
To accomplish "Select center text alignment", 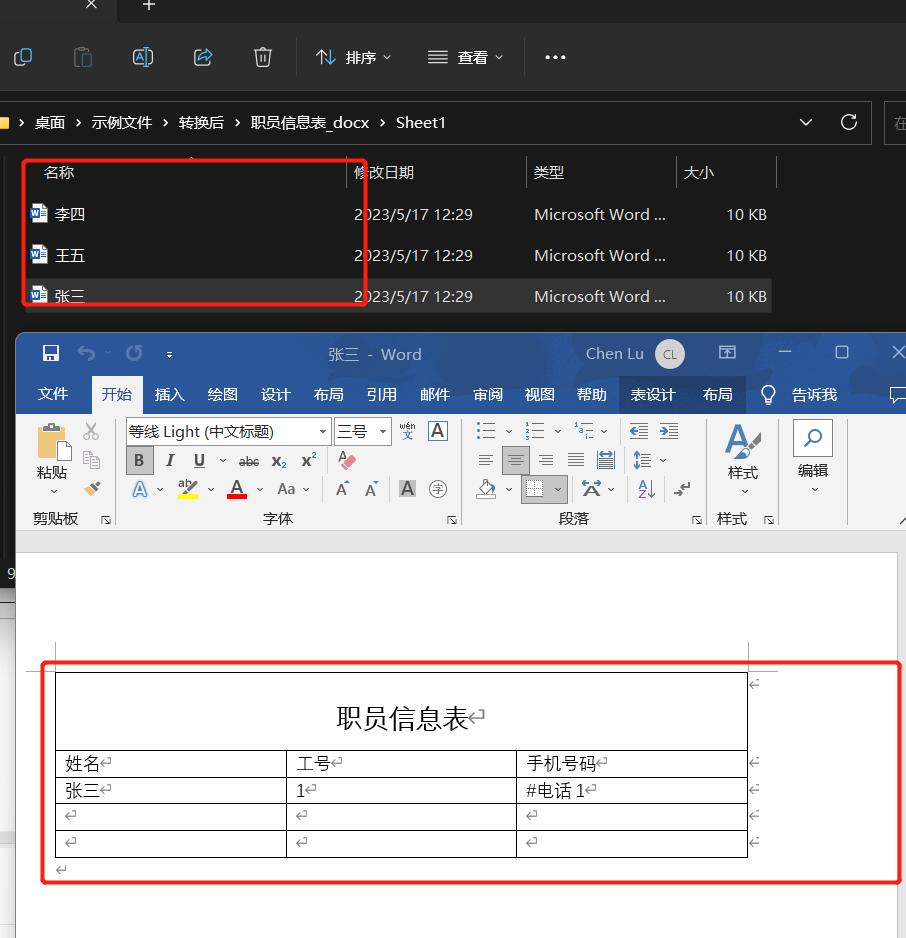I will [x=515, y=460].
